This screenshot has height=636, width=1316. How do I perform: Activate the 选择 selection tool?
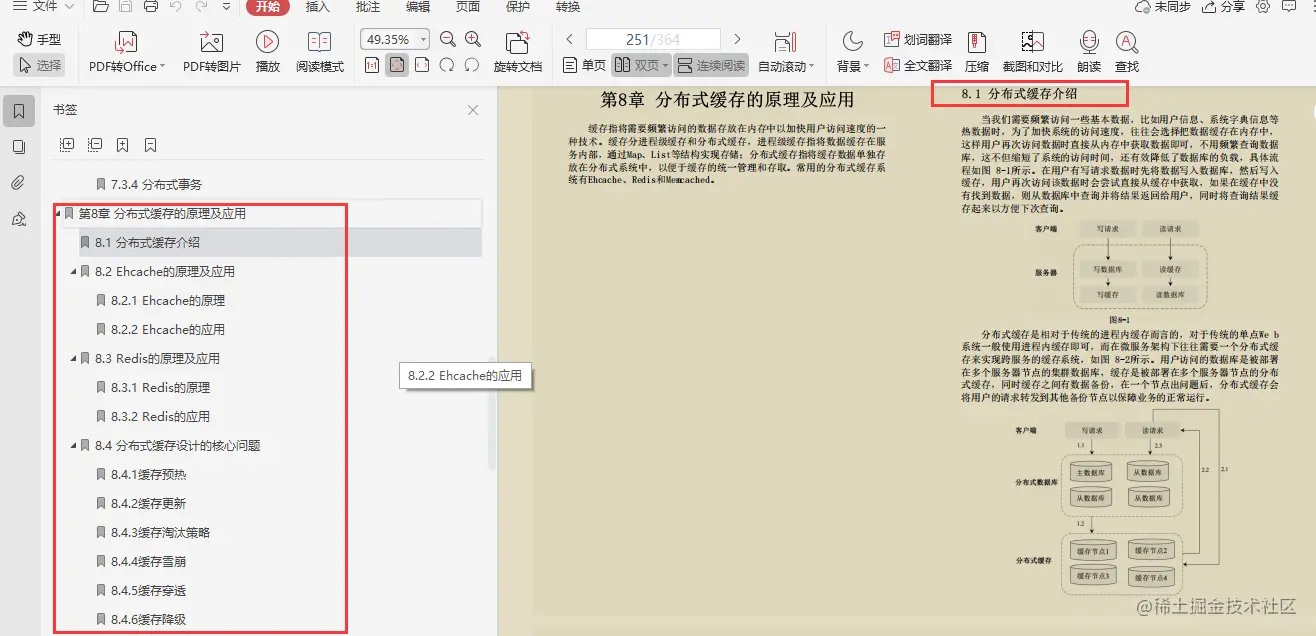pos(38,62)
